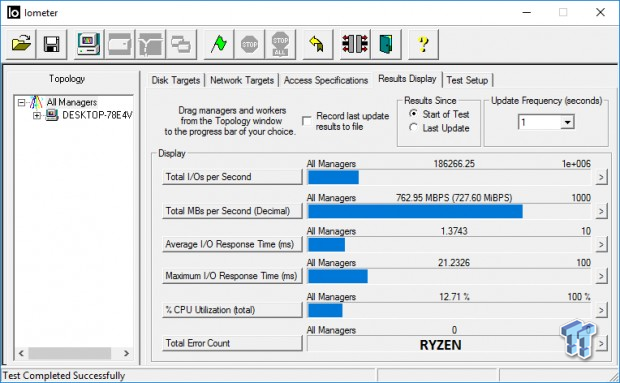Open options arrow for CPU Utilization row
The width and height of the screenshot is (620, 383).
click(601, 310)
